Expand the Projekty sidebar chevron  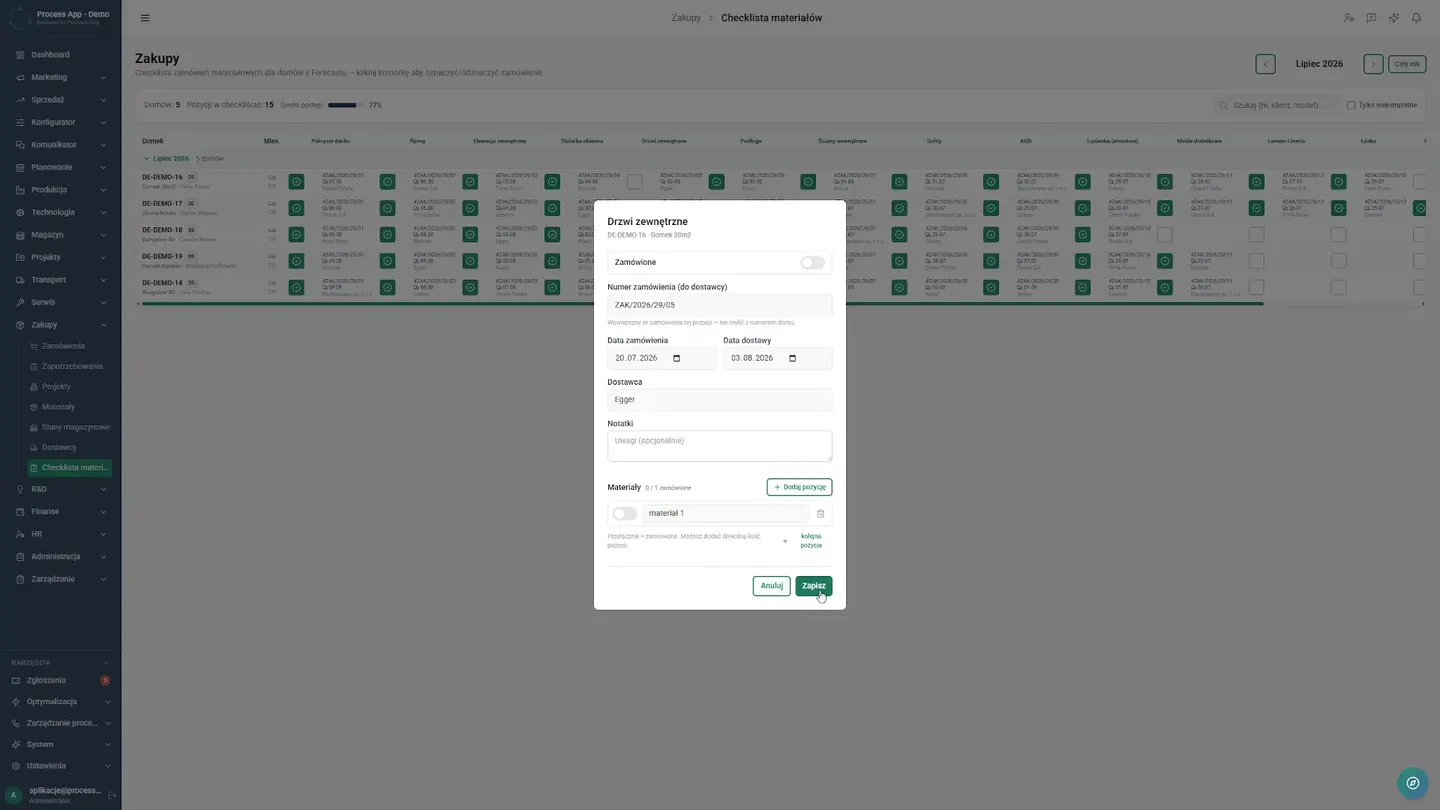(x=103, y=257)
